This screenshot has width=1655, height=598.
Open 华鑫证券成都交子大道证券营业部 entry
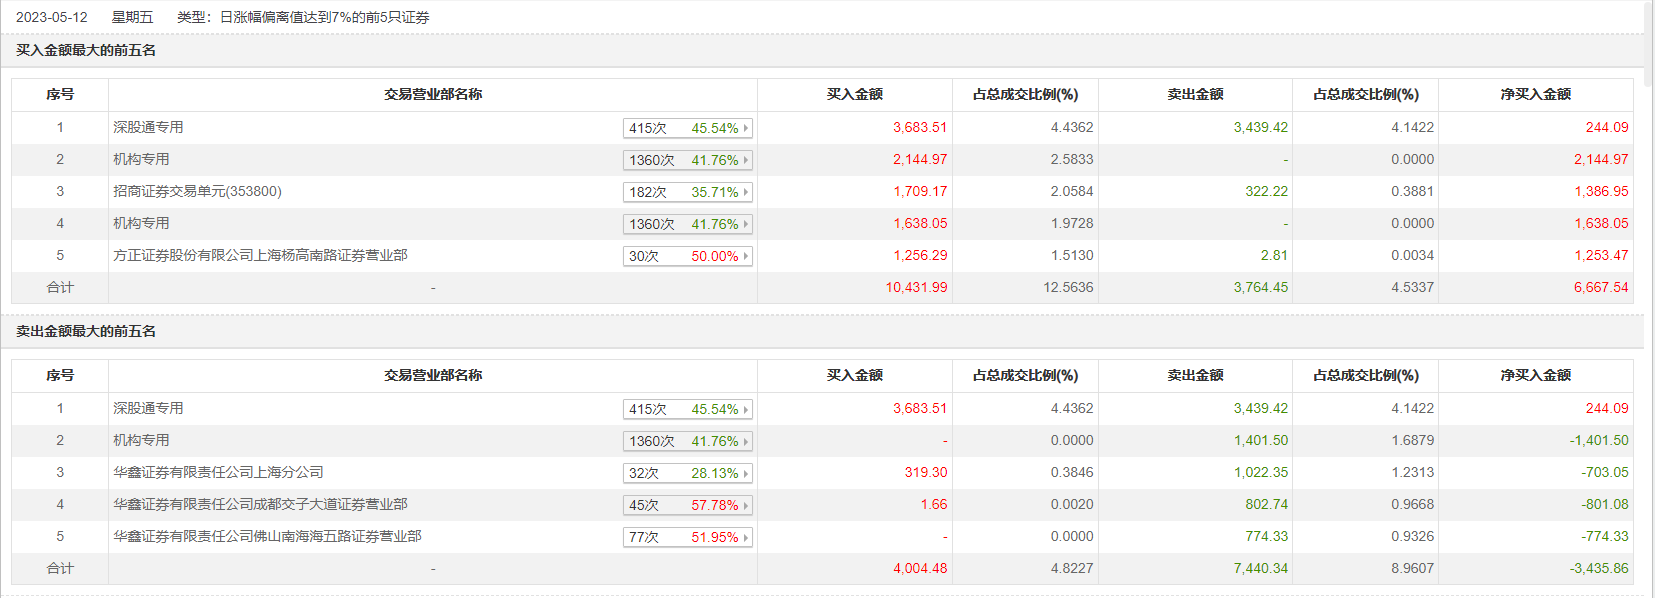coord(260,504)
